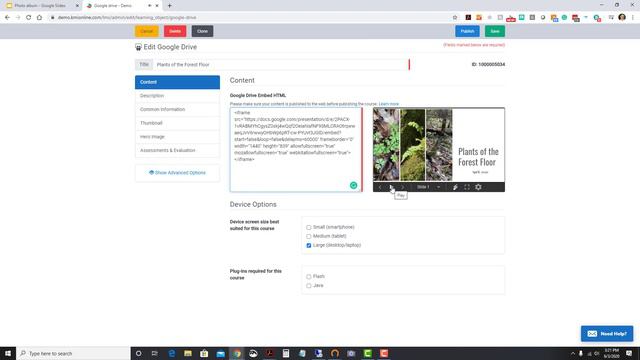Click the blue Publish button
The image size is (640, 360).
(x=467, y=31)
